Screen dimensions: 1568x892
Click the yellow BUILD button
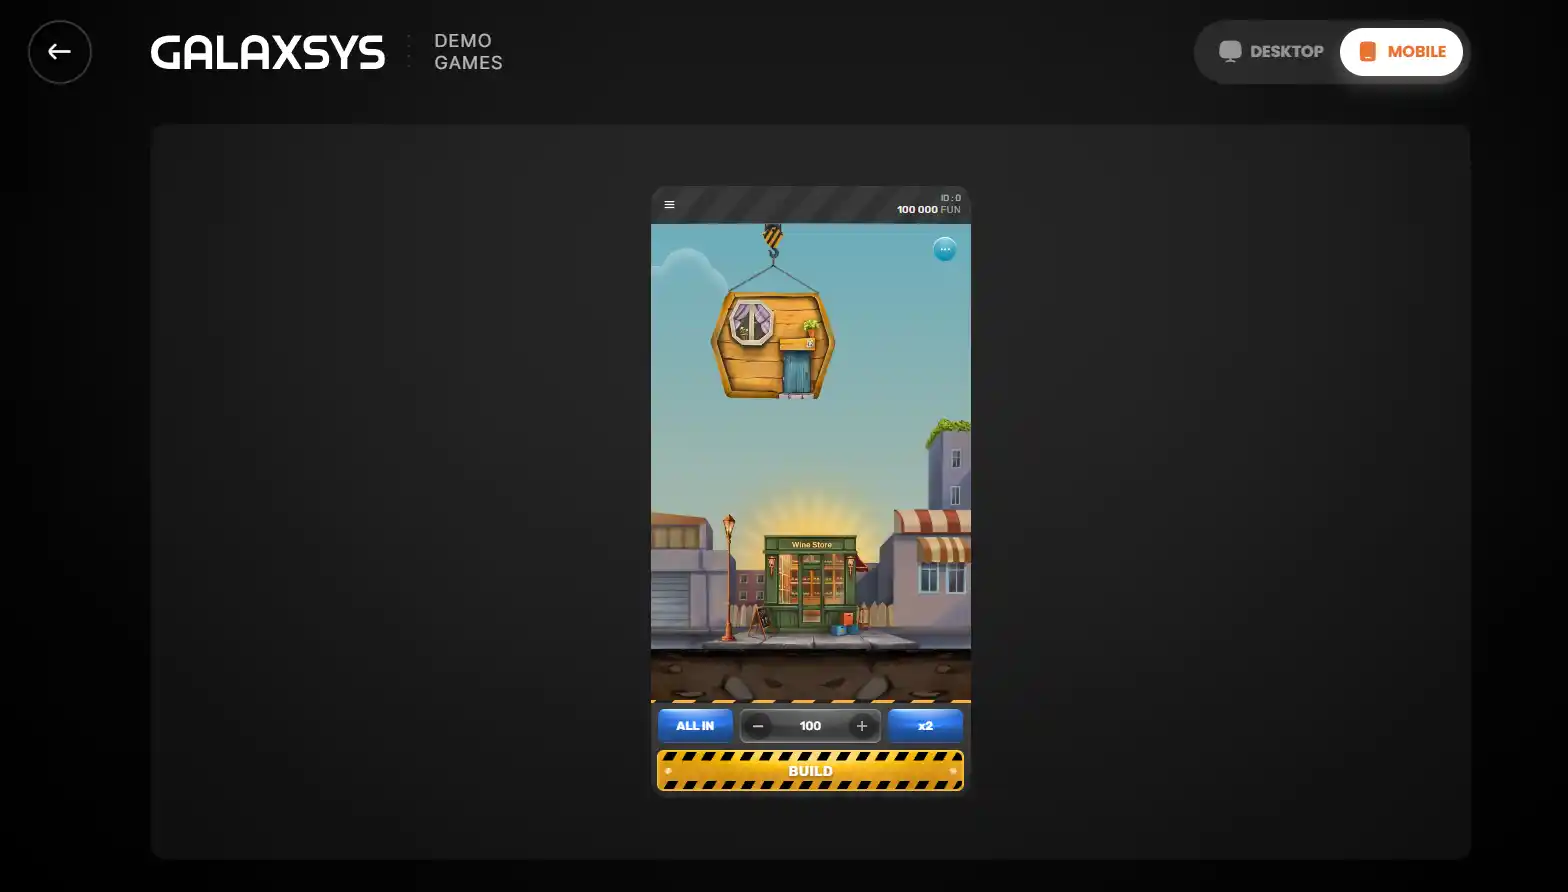pyautogui.click(x=810, y=771)
